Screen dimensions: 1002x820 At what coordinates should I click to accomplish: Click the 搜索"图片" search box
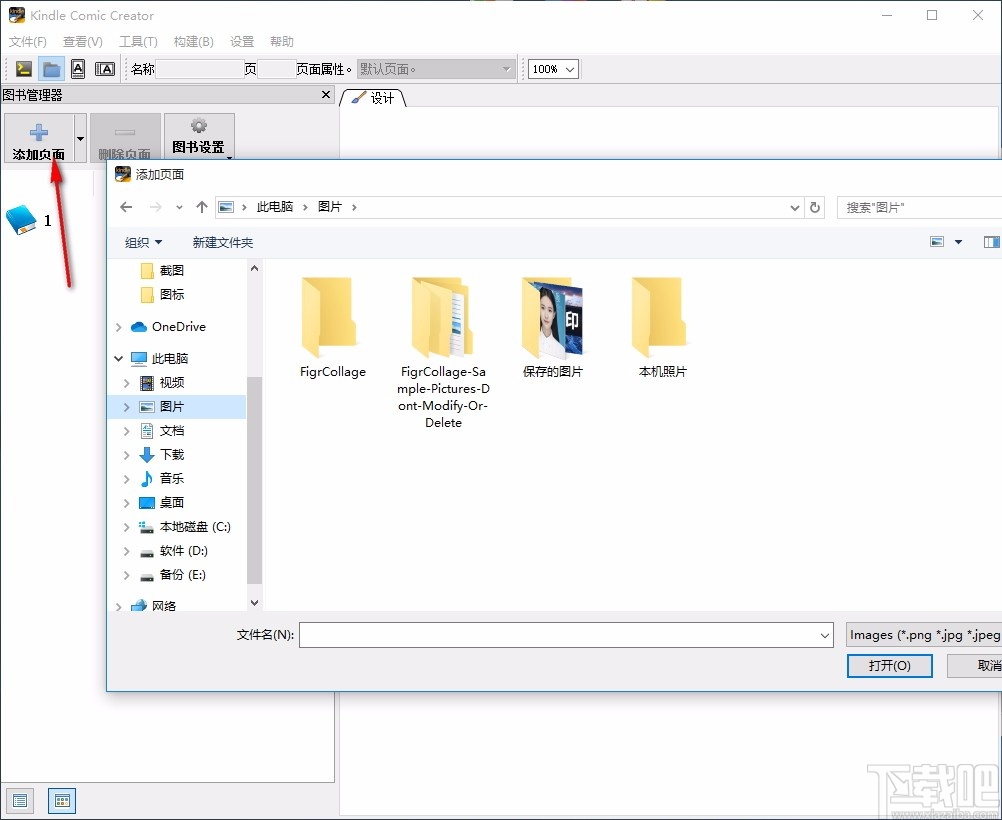click(x=920, y=207)
